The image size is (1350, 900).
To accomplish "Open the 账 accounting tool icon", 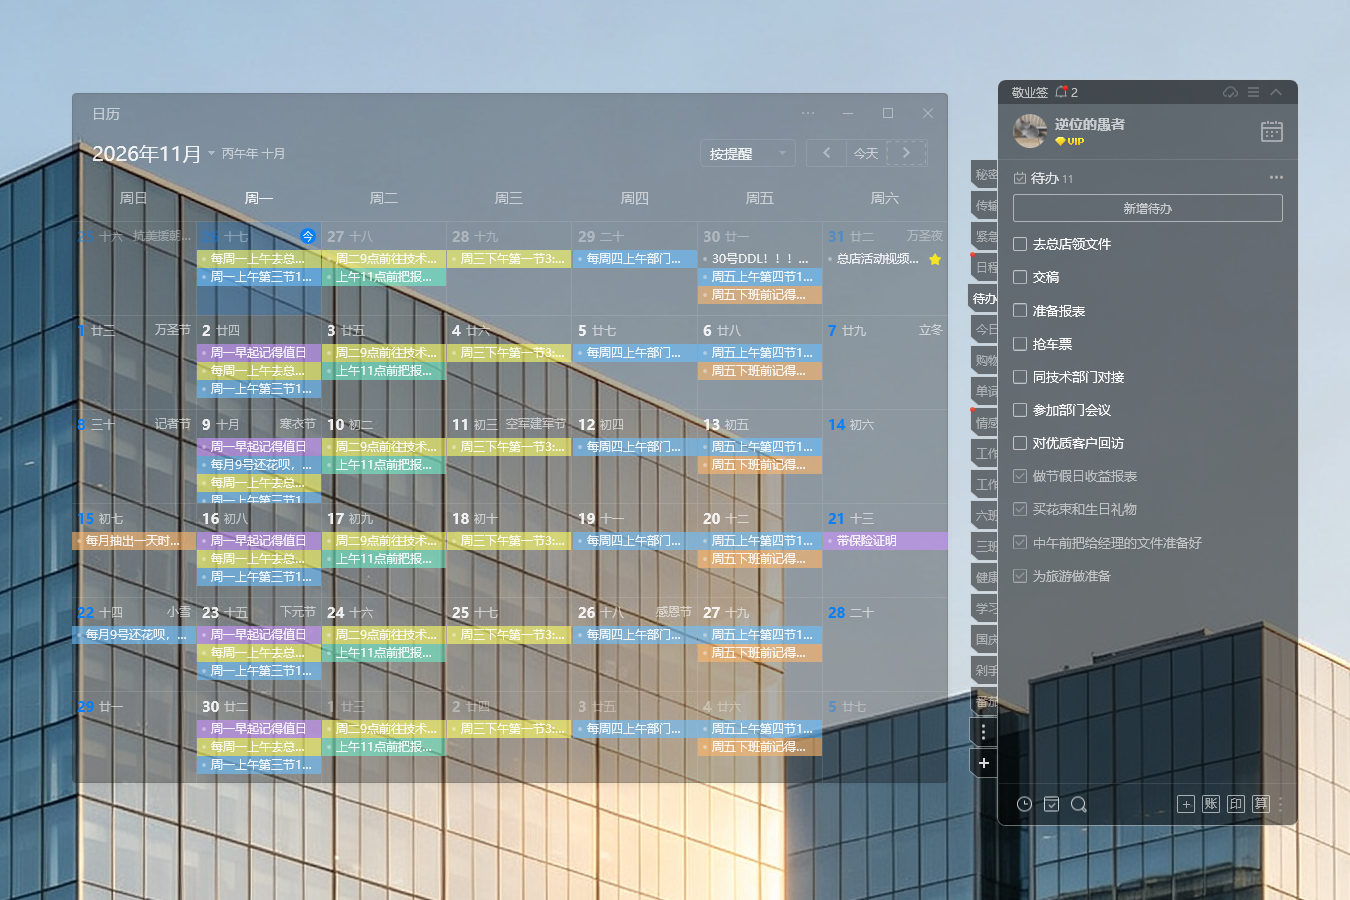I will [1211, 804].
